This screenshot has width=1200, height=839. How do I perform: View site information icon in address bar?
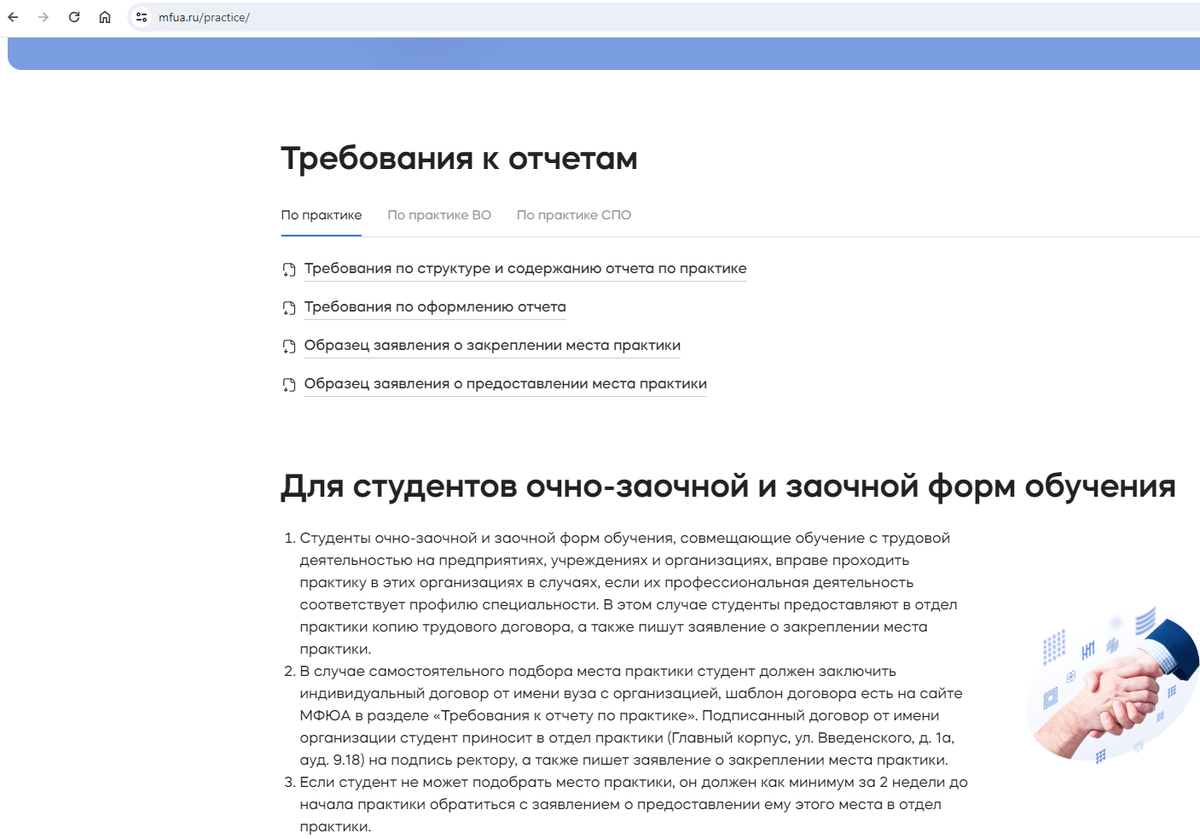point(141,17)
